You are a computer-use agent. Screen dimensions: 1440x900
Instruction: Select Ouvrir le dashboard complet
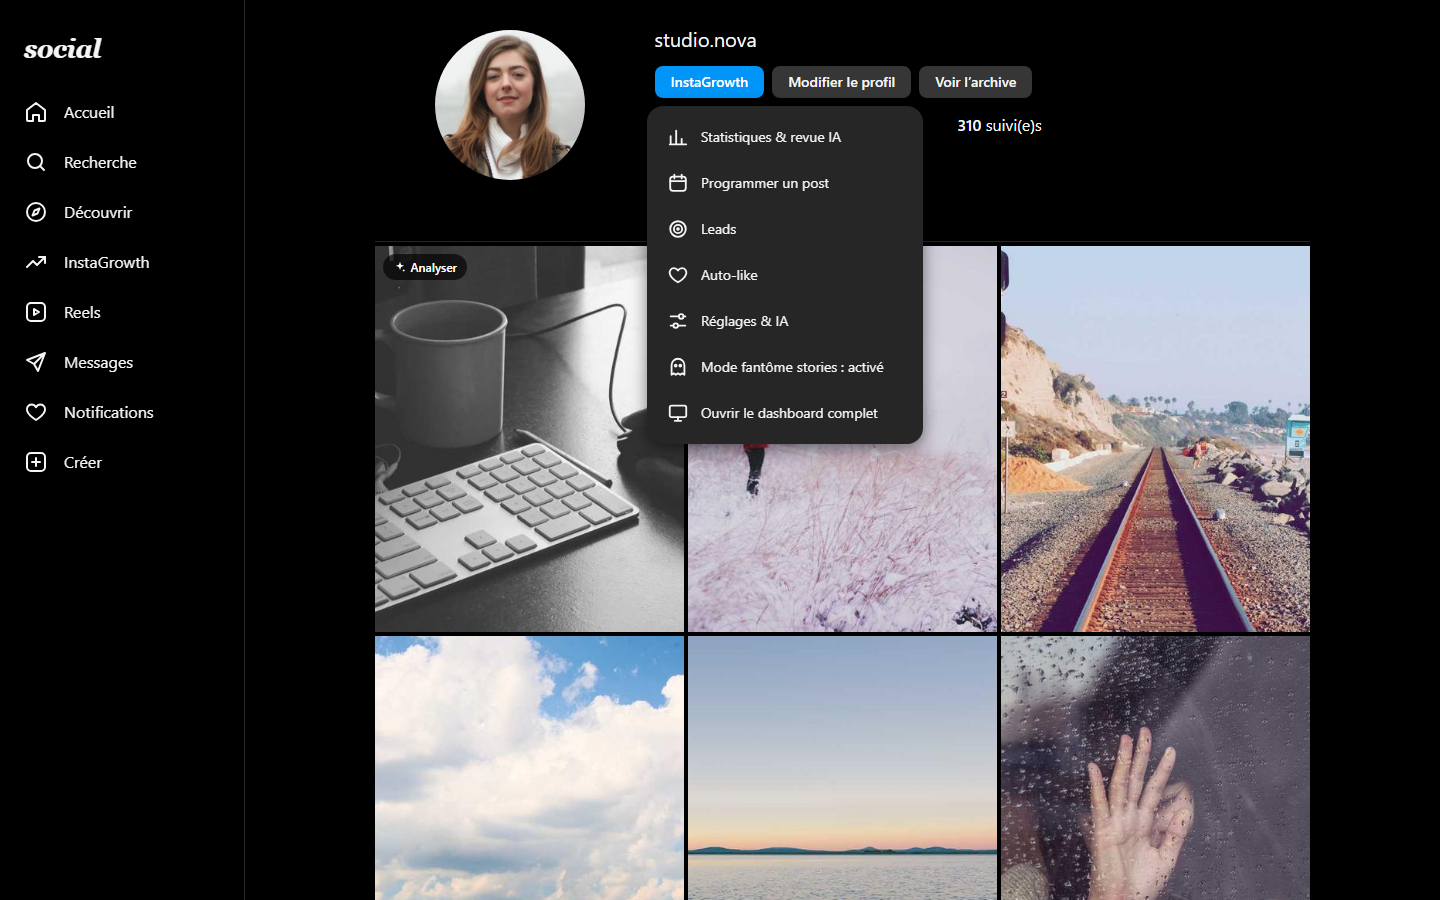click(785, 413)
